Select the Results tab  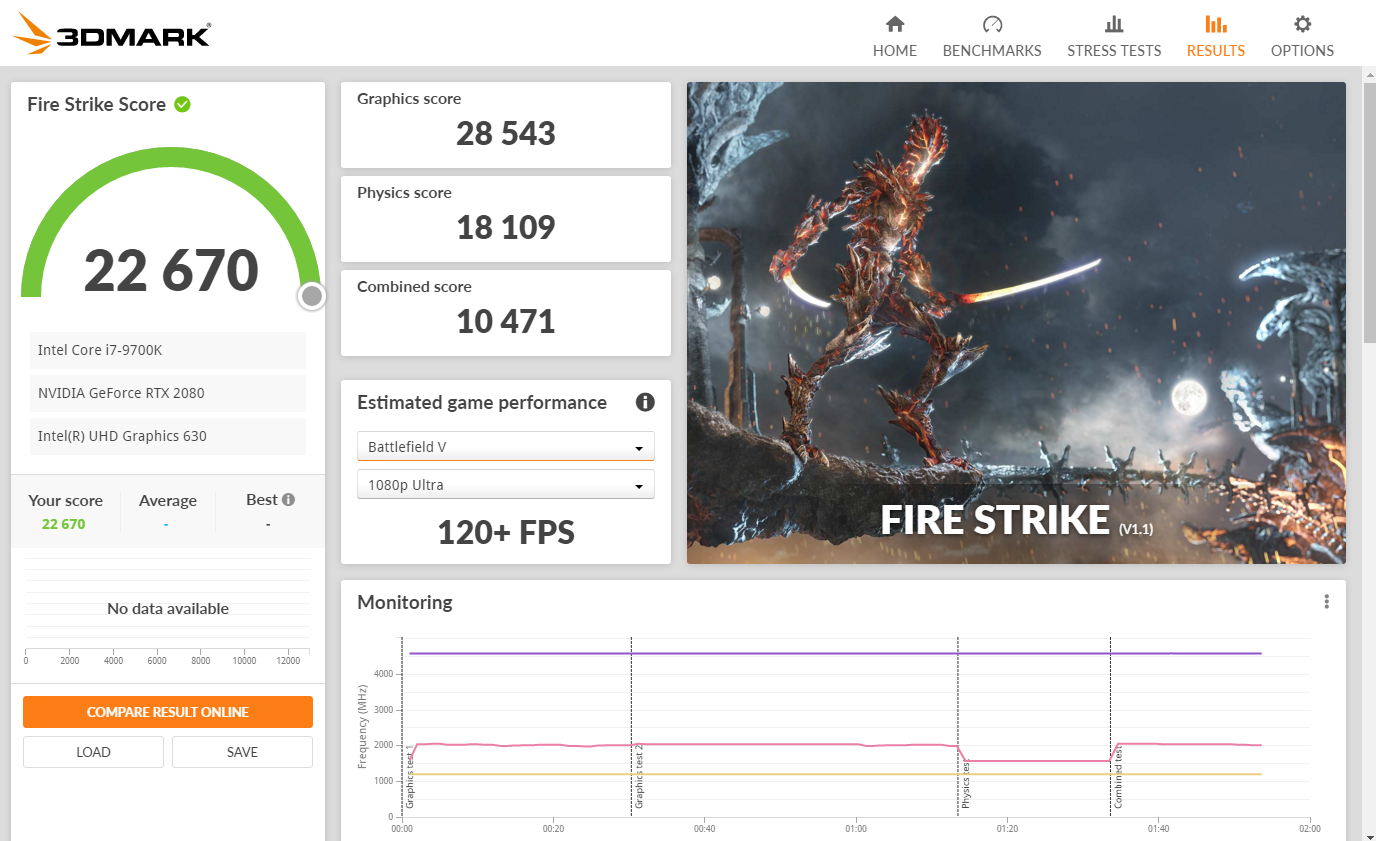pos(1215,37)
